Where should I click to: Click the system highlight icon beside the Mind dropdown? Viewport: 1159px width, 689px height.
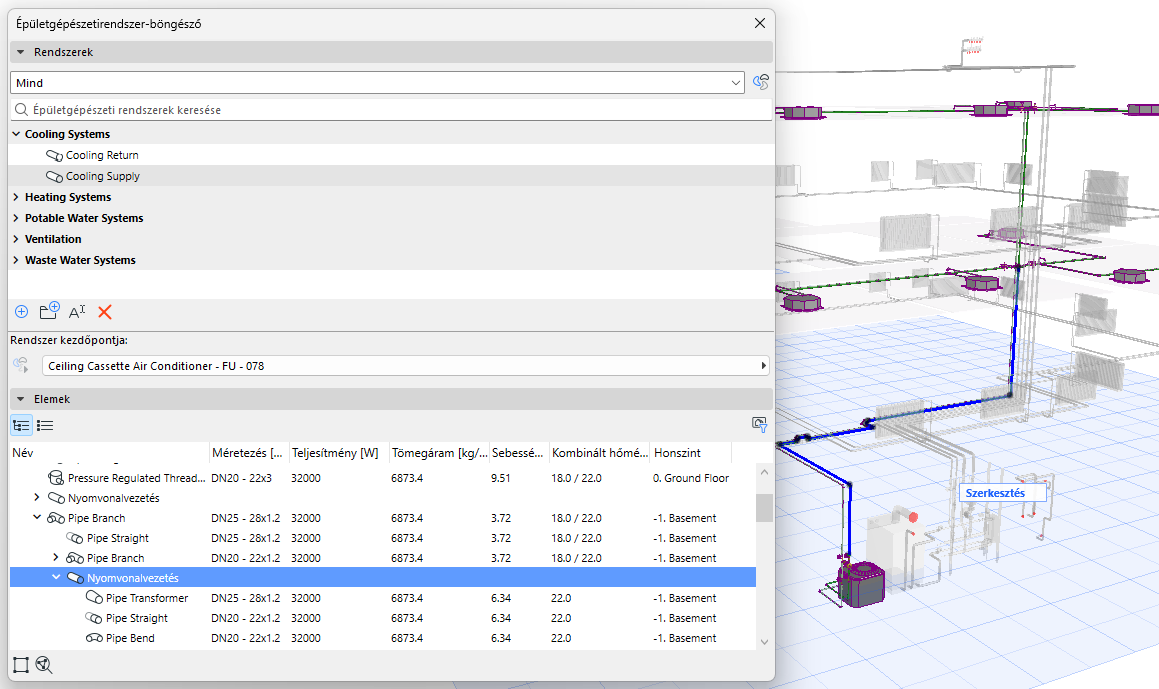tap(761, 82)
